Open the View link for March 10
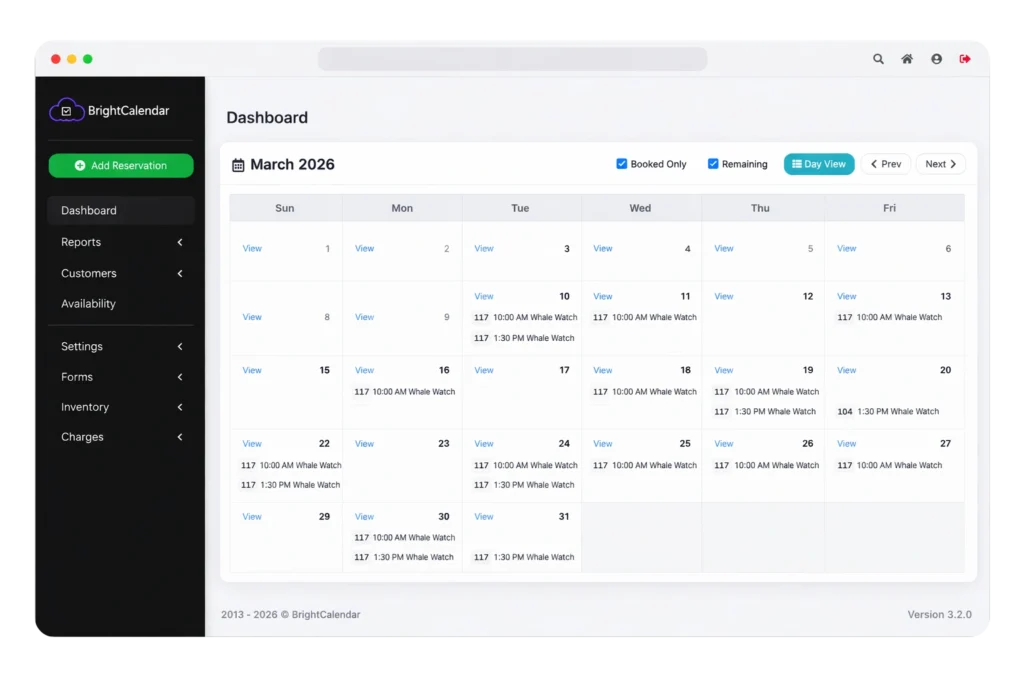This screenshot has width=1024, height=683. point(484,296)
